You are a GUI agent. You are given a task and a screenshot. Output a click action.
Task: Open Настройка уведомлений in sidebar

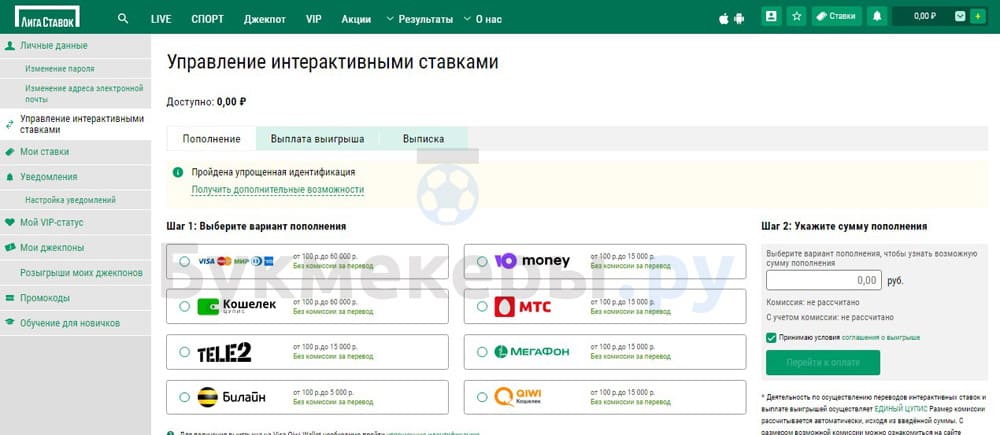click(x=70, y=200)
